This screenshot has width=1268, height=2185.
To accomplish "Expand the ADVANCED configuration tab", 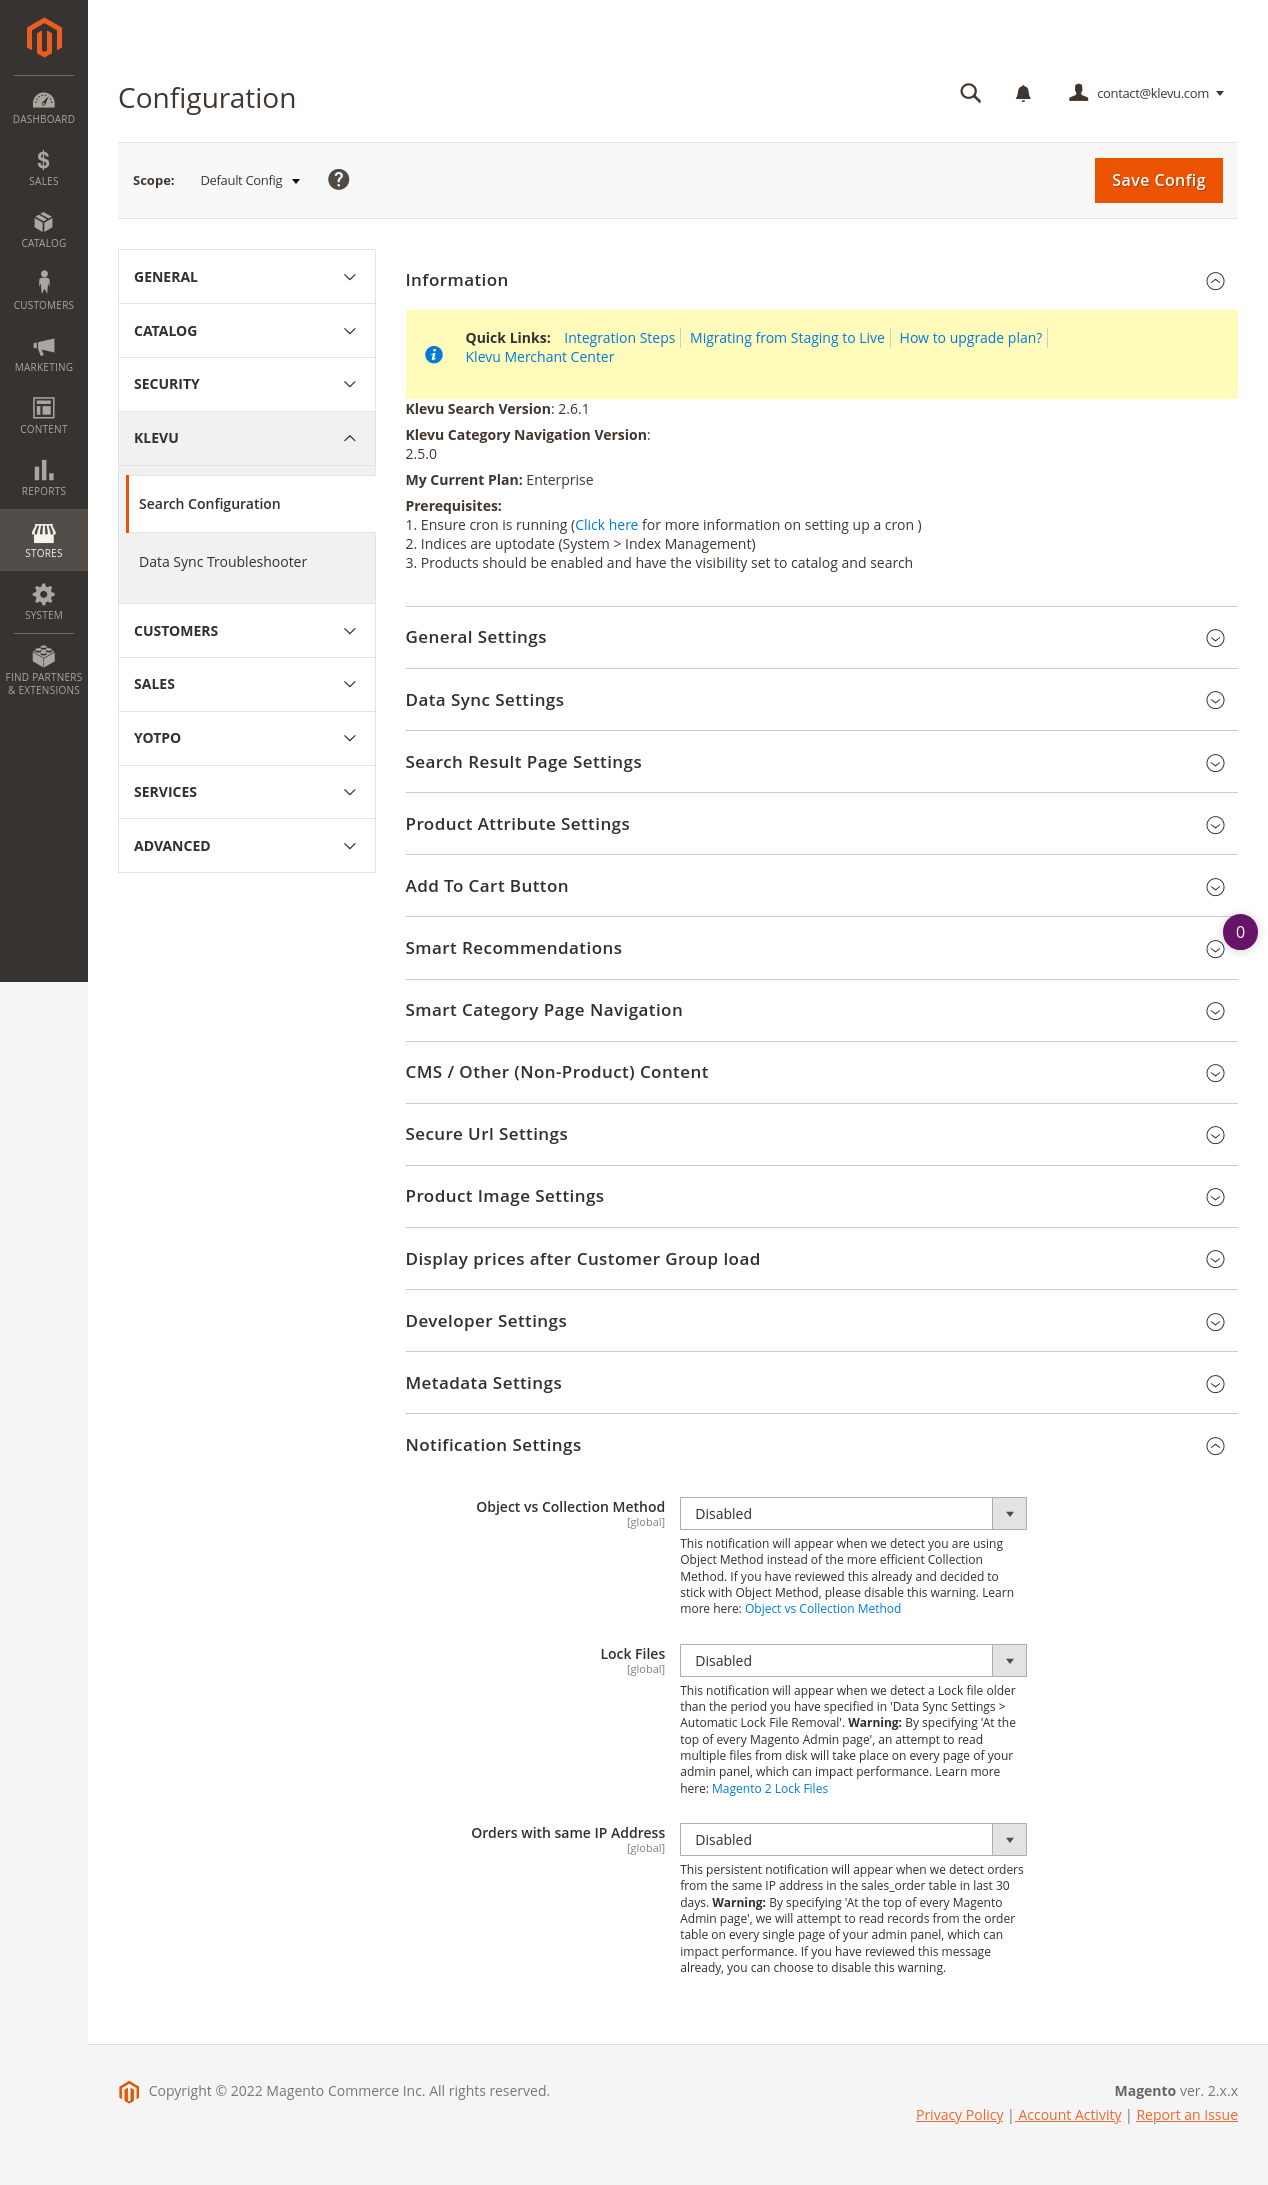I will pyautogui.click(x=246, y=846).
